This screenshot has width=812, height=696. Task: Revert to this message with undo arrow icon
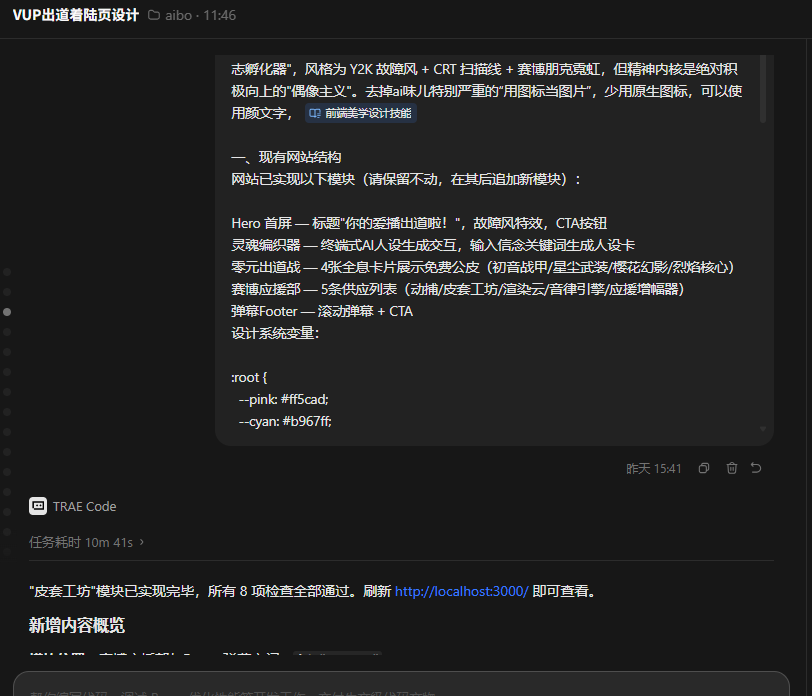point(756,468)
